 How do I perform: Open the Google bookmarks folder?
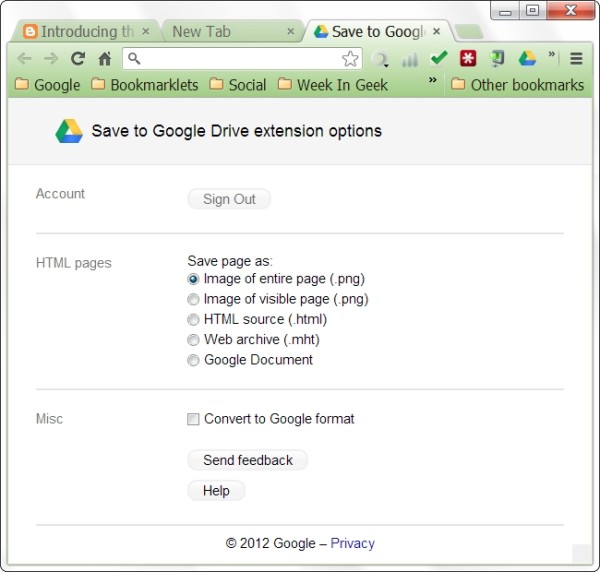tap(48, 85)
